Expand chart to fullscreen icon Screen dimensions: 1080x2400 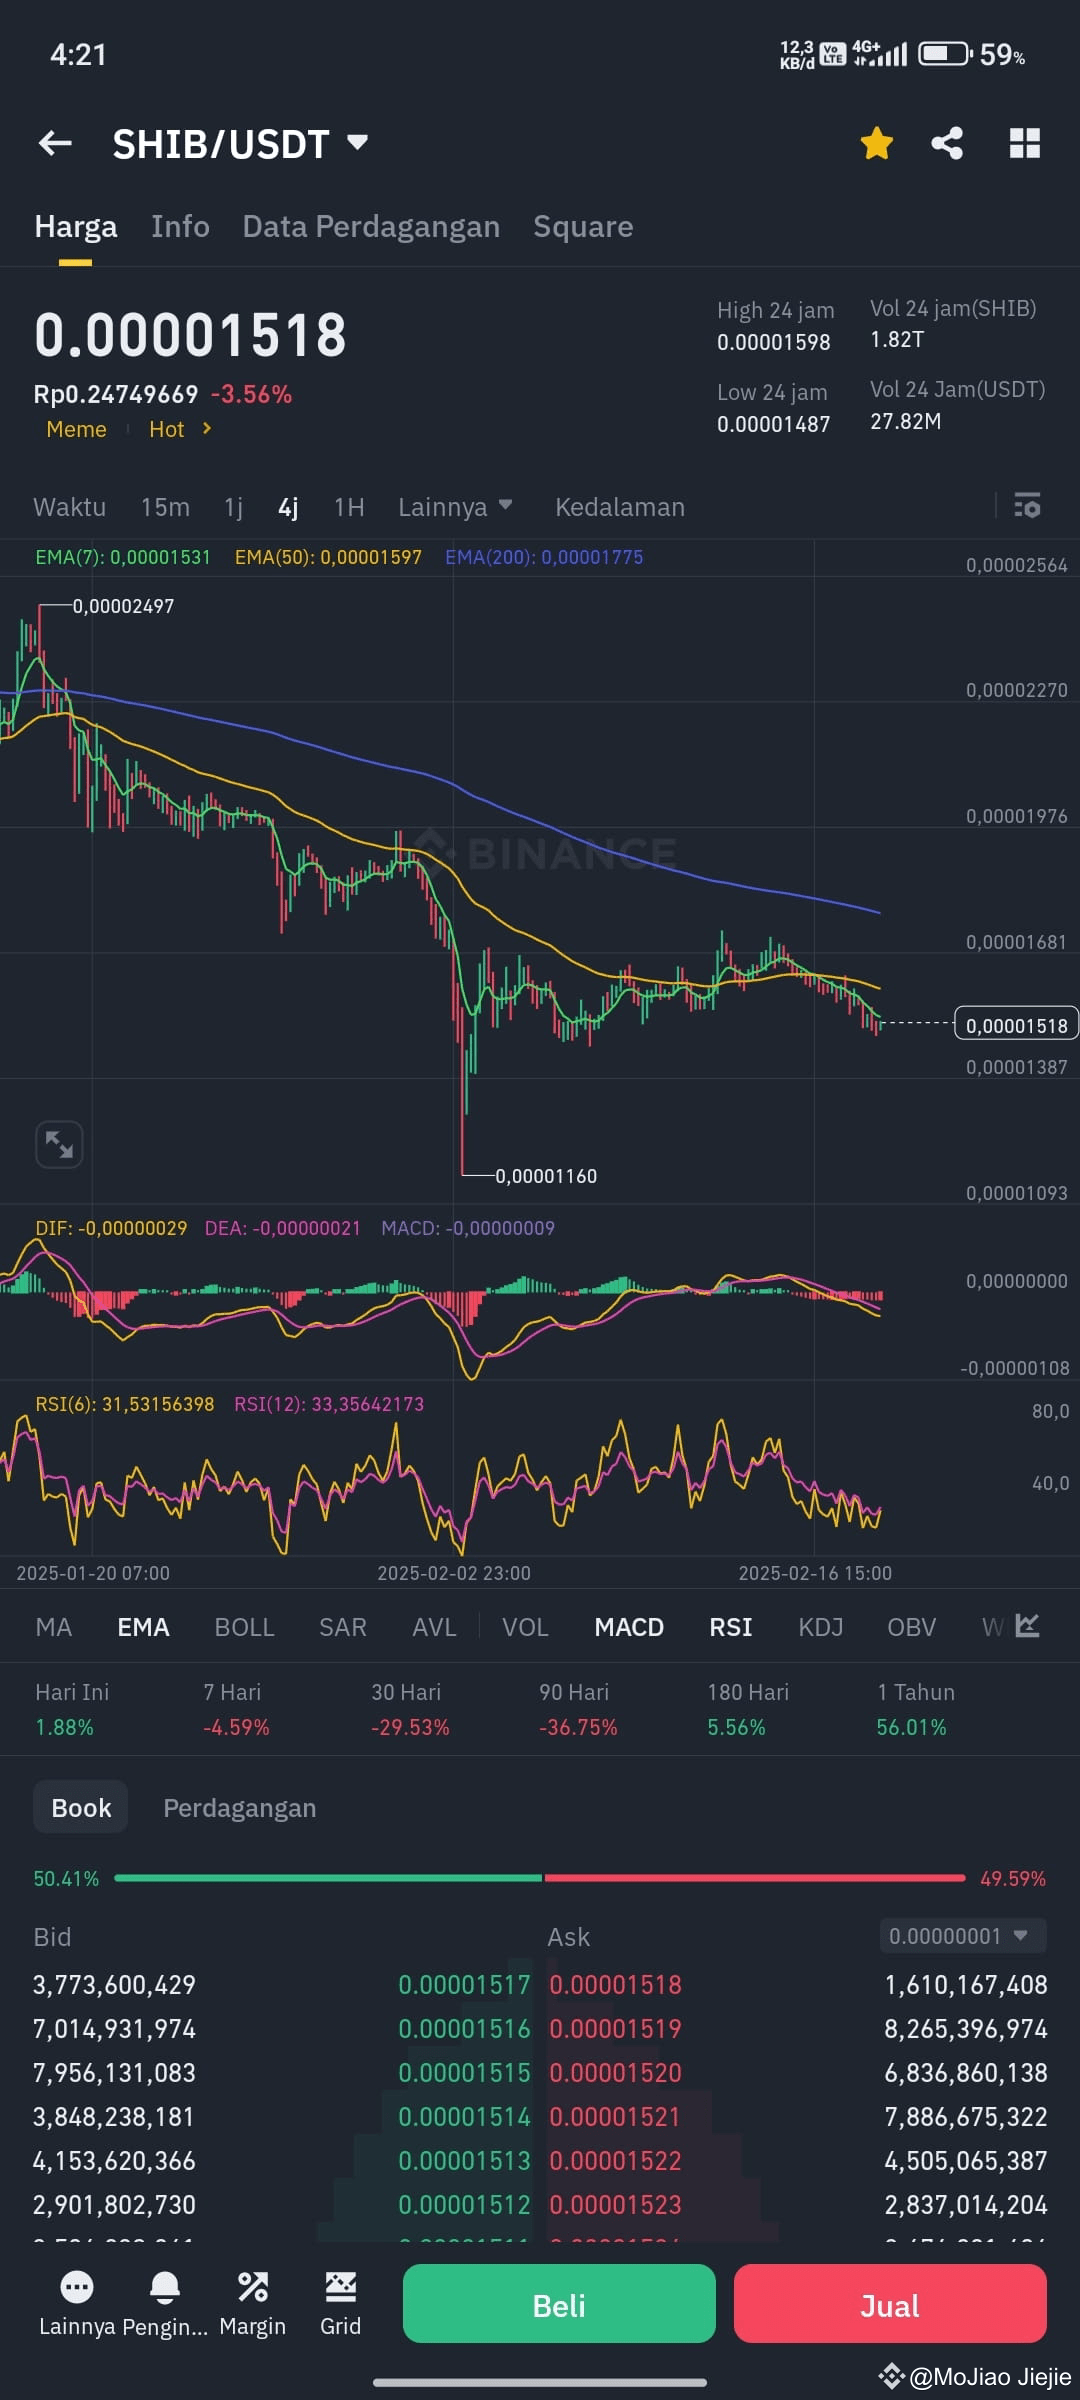pos(59,1144)
